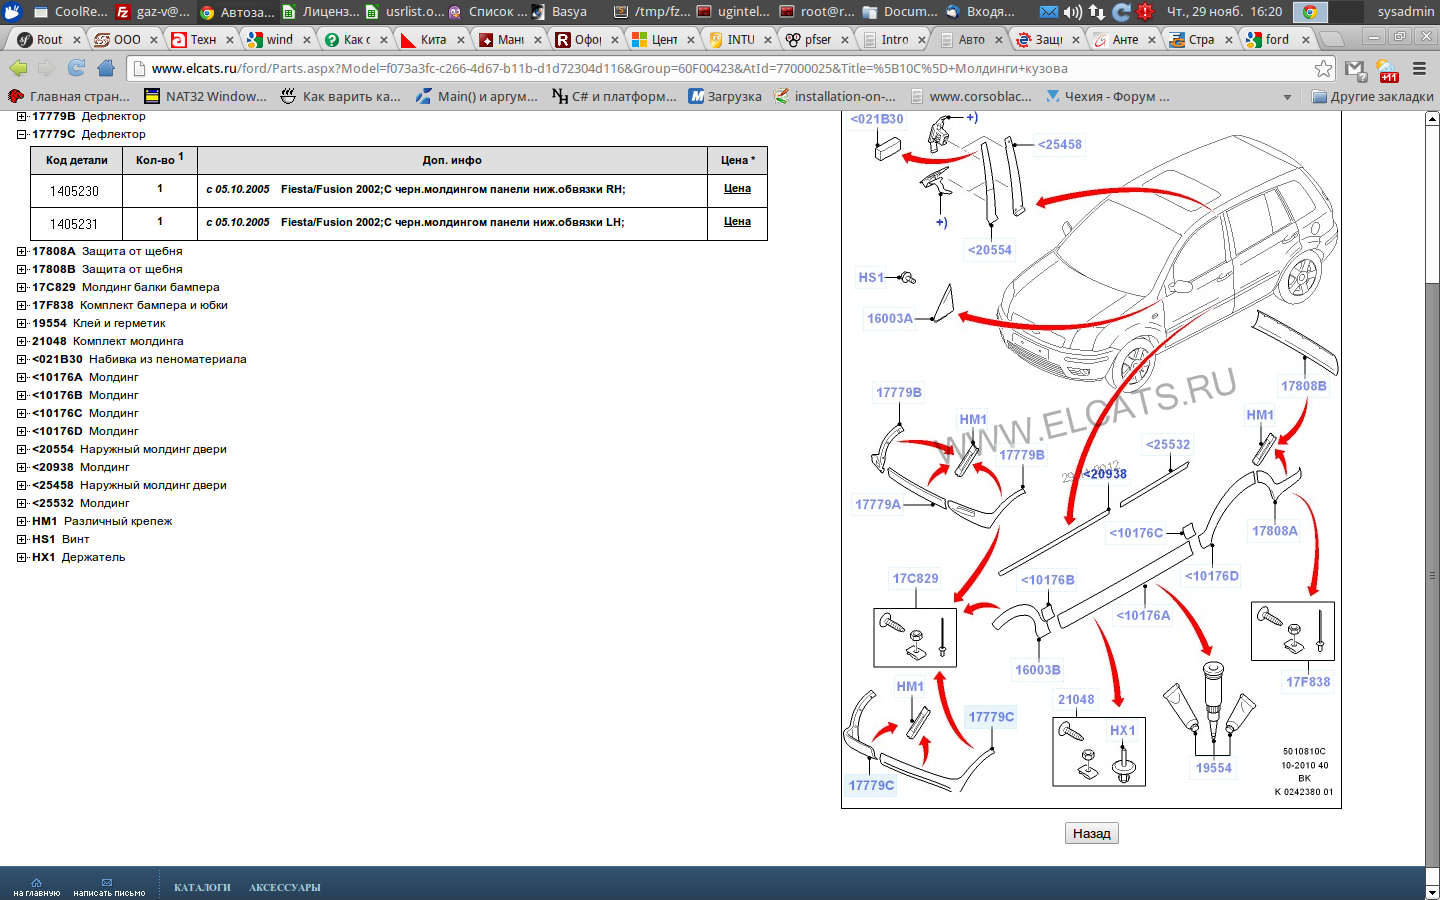Screen dimensions: 1440x900
Task: Expand the HX1 Держатель node
Action: pyautogui.click(x=22, y=557)
